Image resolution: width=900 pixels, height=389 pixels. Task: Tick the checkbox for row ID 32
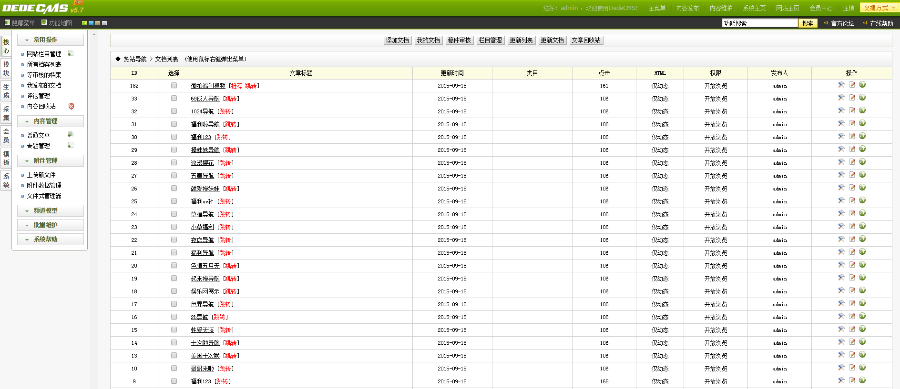point(174,111)
